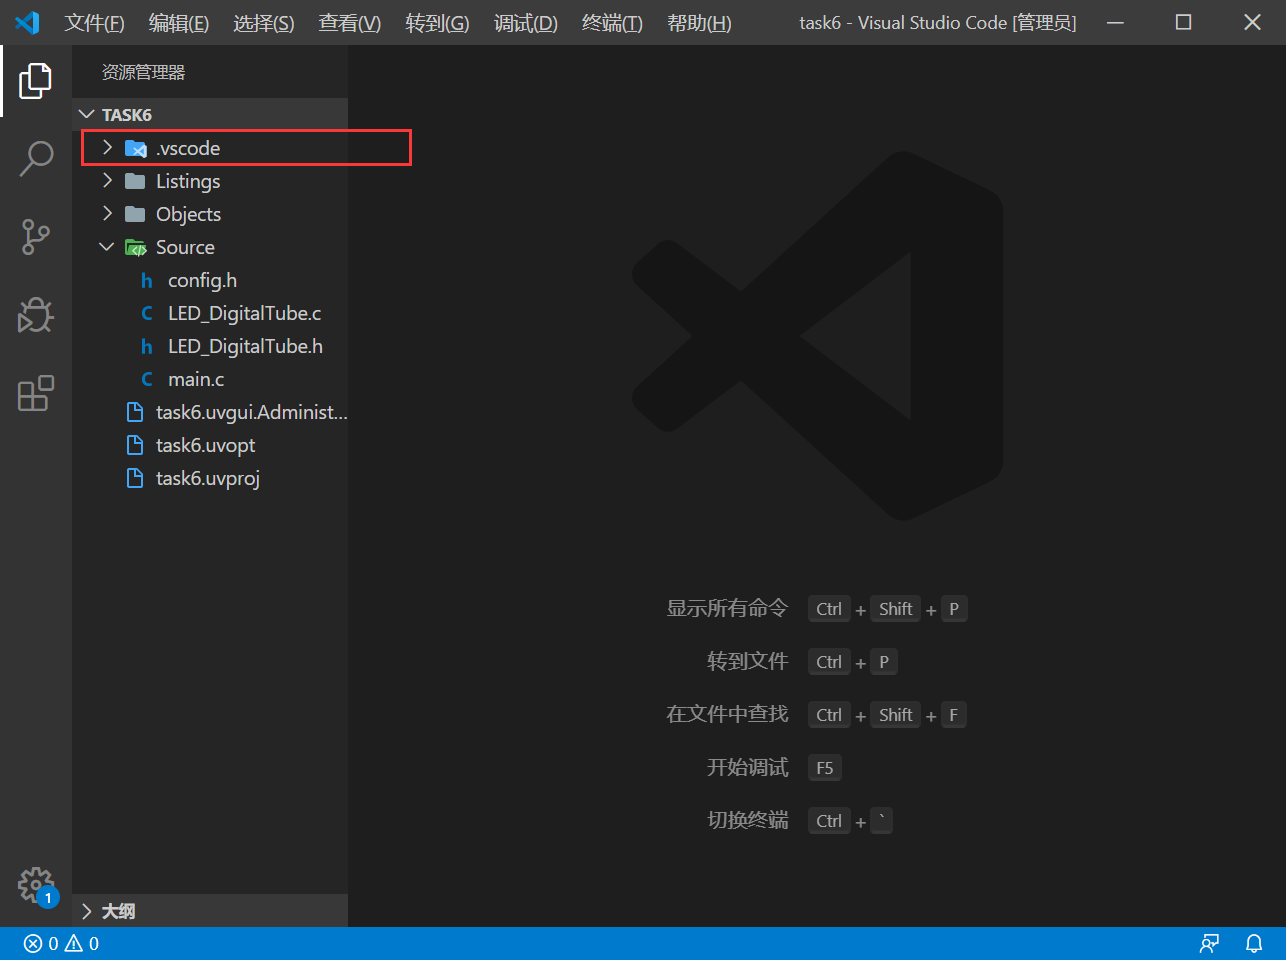Open config.h file name
The image size is (1286, 960).
point(202,280)
